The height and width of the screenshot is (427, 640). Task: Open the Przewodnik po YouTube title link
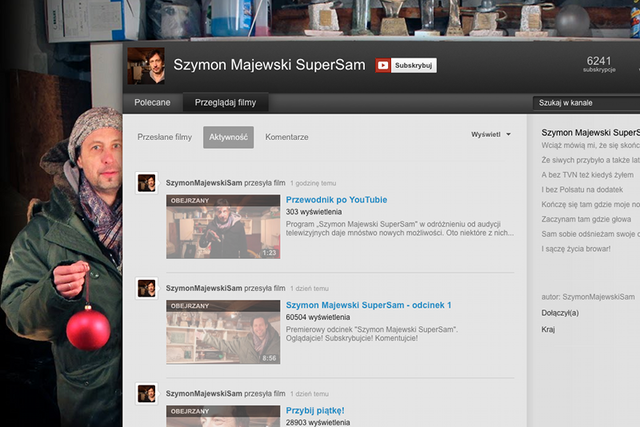click(336, 200)
